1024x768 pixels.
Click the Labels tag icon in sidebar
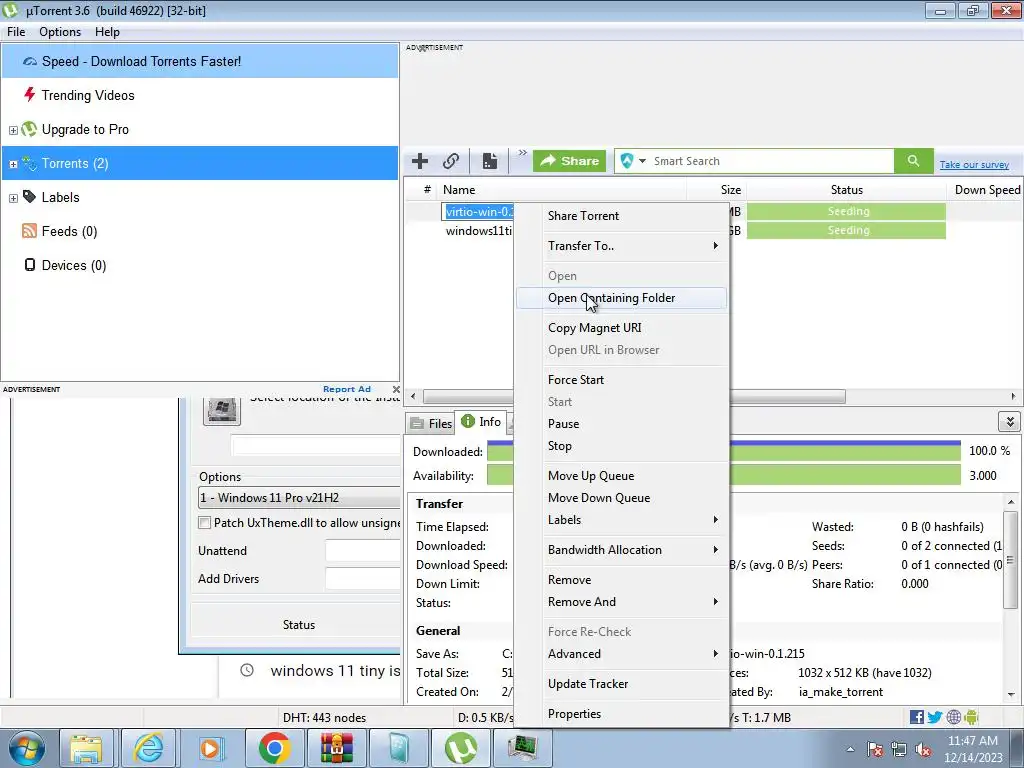pos(29,197)
